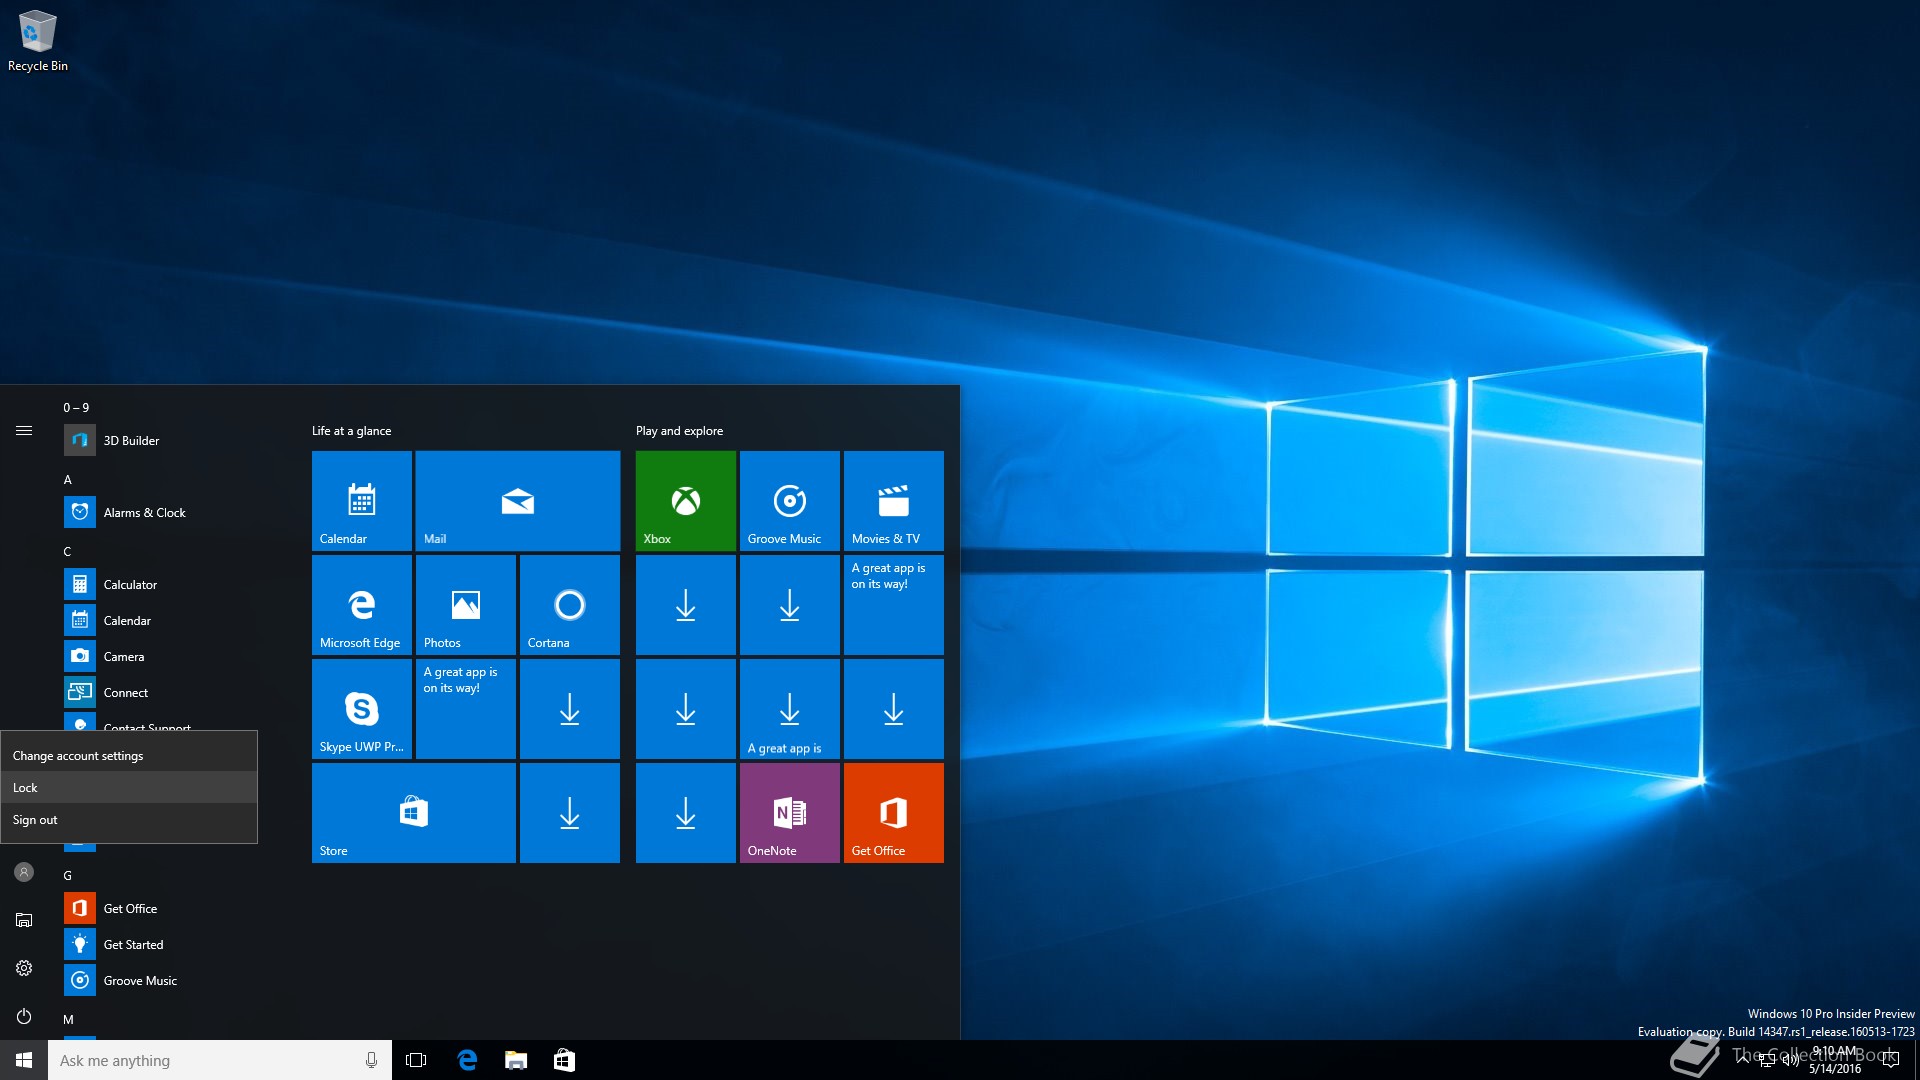The image size is (1920, 1080).
Task: Launch the Microsoft Edge tile
Action: 361,604
